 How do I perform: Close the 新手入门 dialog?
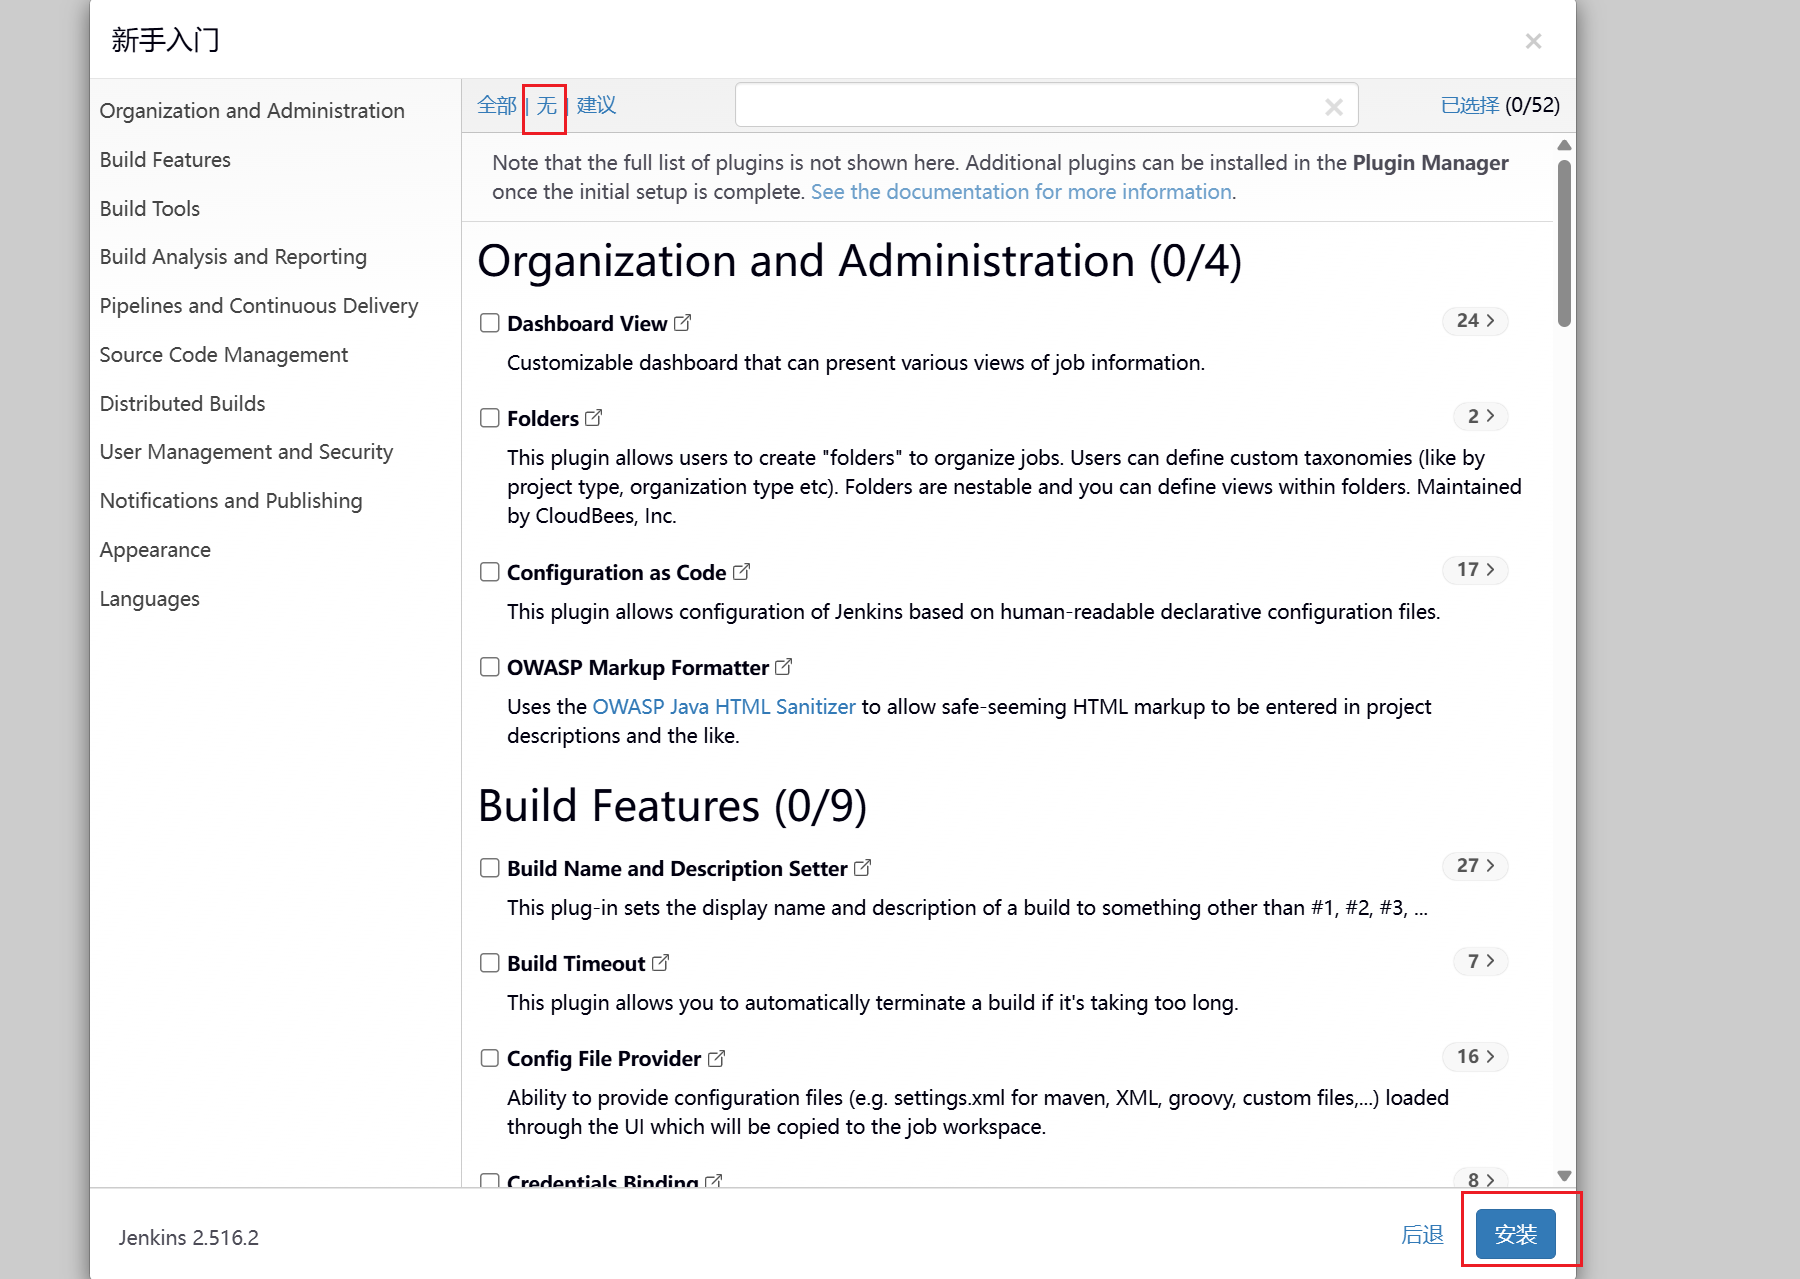(x=1533, y=41)
